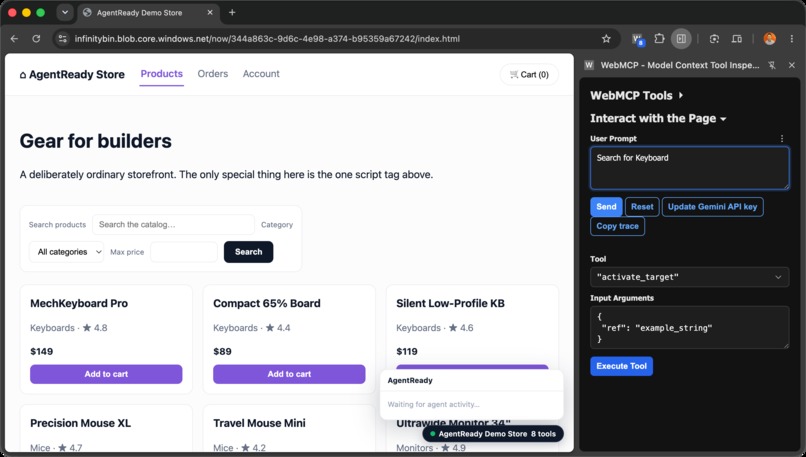This screenshot has height=457, width=806.
Task: Click the $149 price
Action: [42, 352]
